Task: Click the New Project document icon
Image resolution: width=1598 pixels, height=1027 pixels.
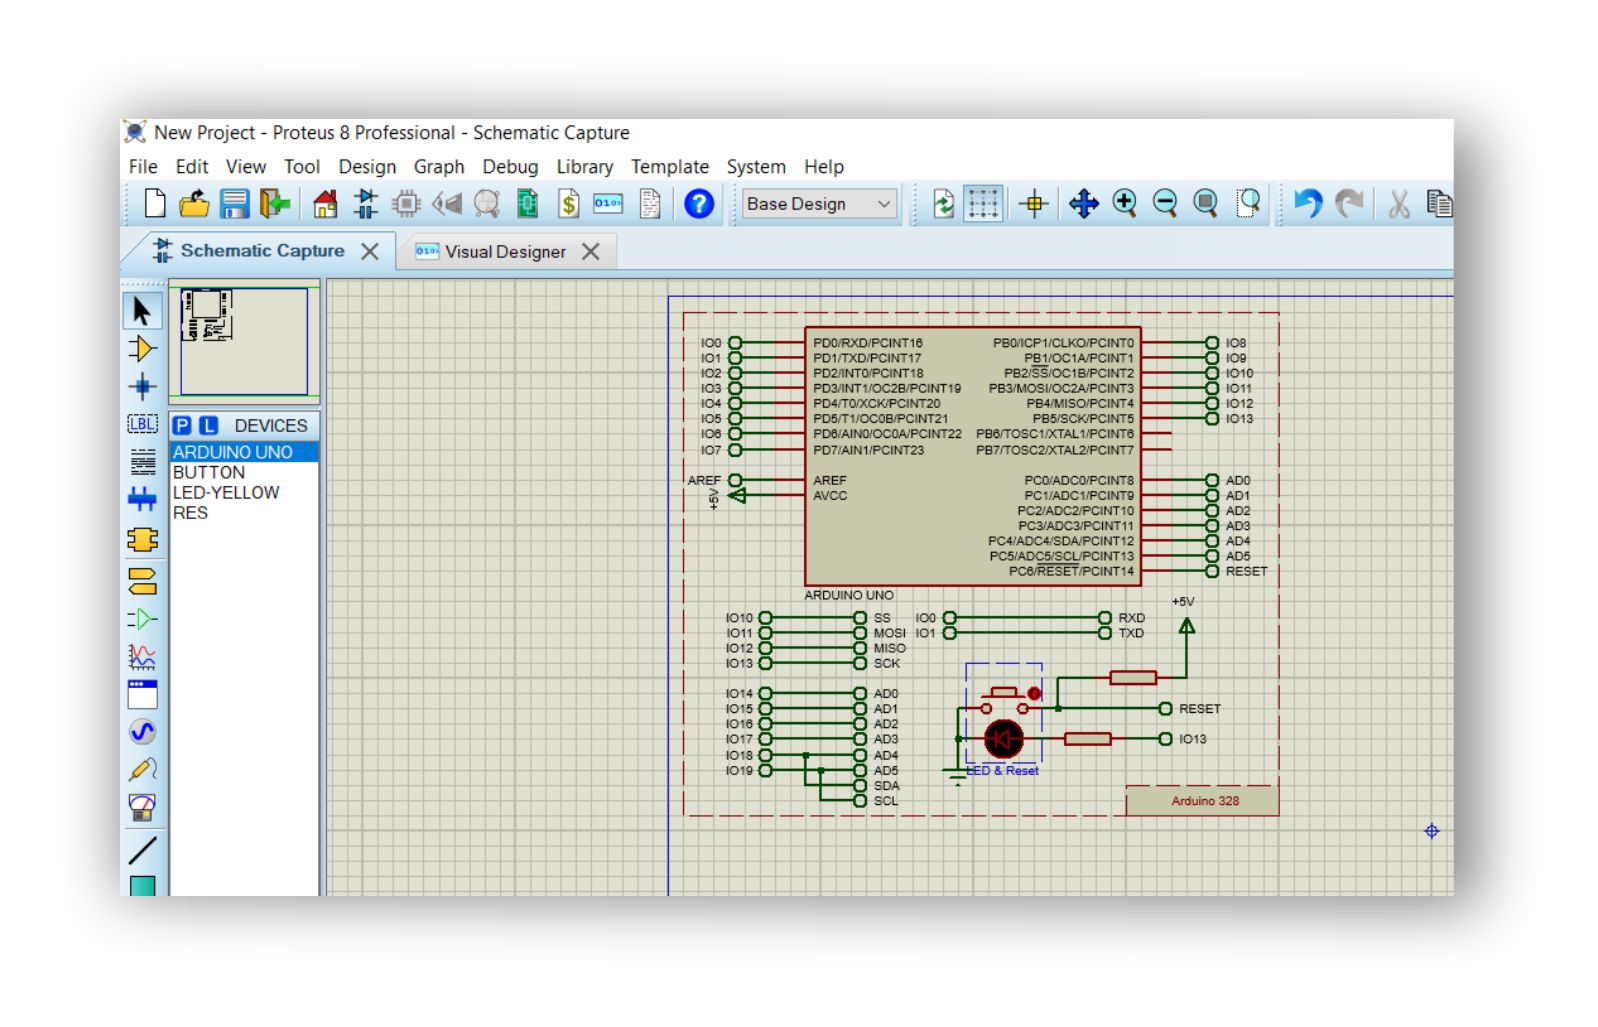Action: (155, 204)
